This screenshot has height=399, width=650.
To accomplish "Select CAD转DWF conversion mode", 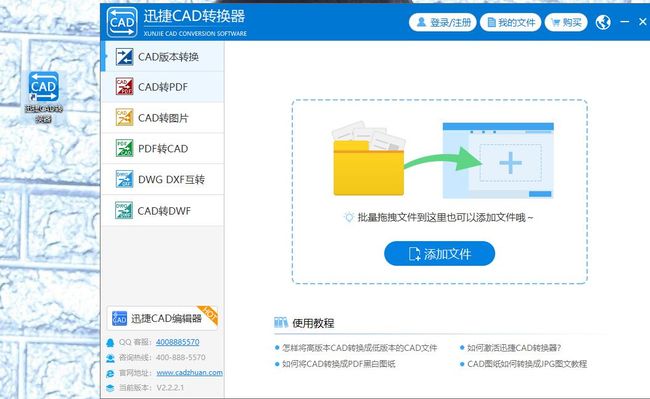I will point(162,211).
